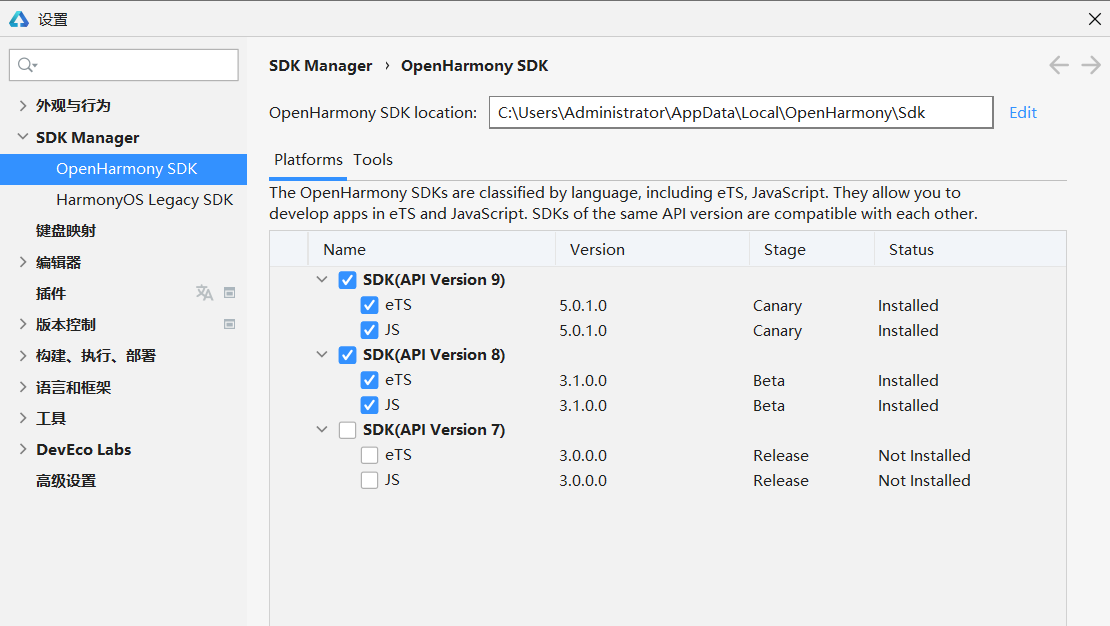Collapse SDK(API Version 9) group
1110x626 pixels.
click(322, 280)
